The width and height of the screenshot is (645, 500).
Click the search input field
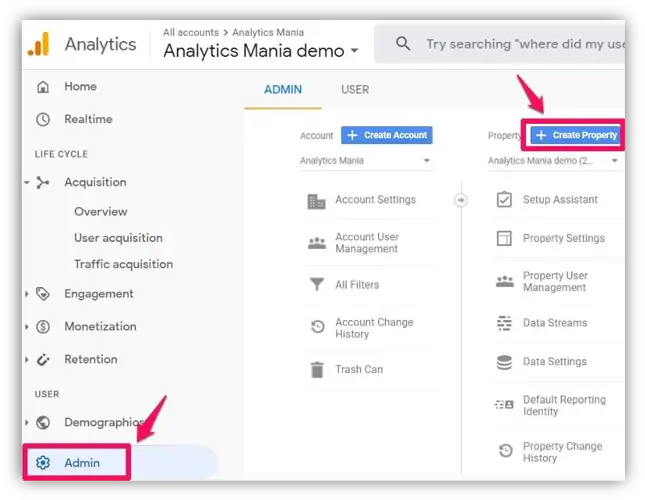[x=524, y=44]
